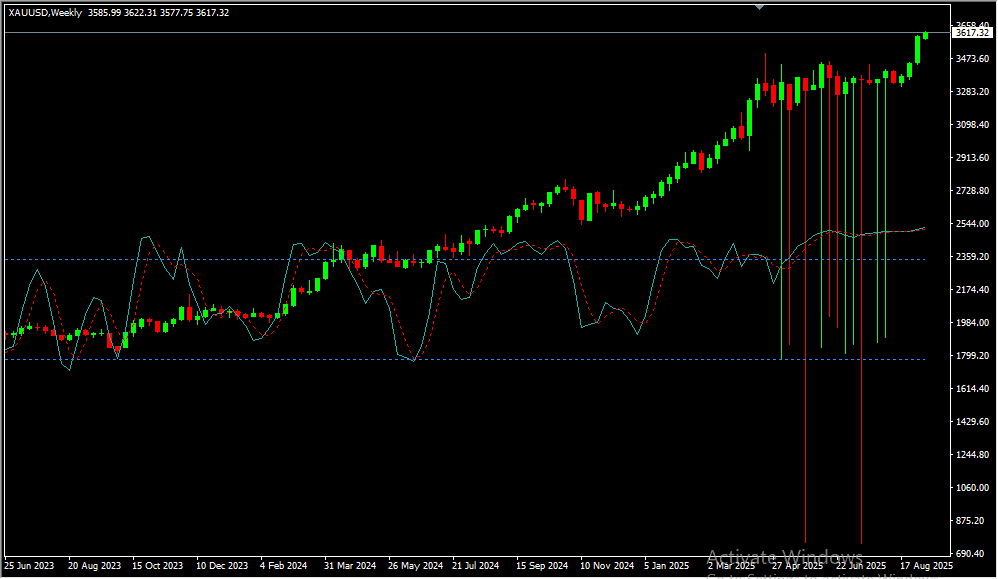Image resolution: width=998 pixels, height=579 pixels.
Task: Click the 21 Jul 2024 date label
Action: click(478, 565)
